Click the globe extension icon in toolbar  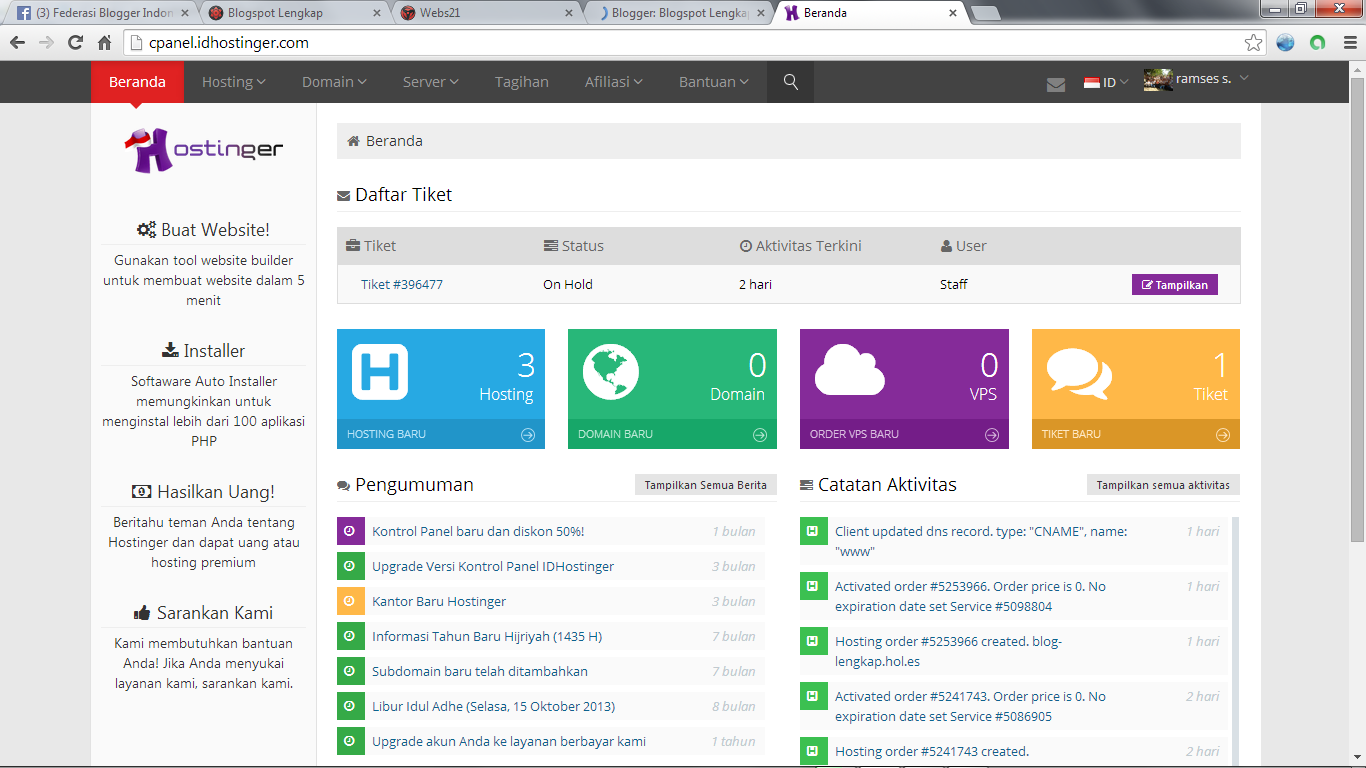[x=1285, y=43]
